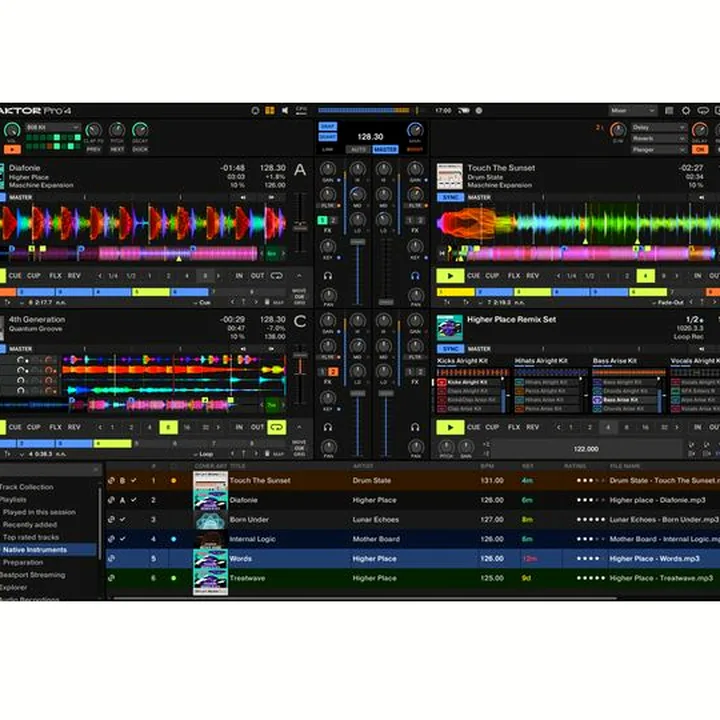Click loop IN on deck A
The height and width of the screenshot is (720, 720).
239,276
